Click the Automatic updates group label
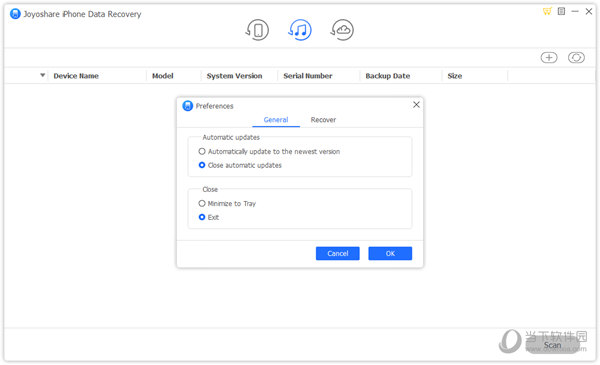Screen dimensions: 600x365 coord(231,137)
